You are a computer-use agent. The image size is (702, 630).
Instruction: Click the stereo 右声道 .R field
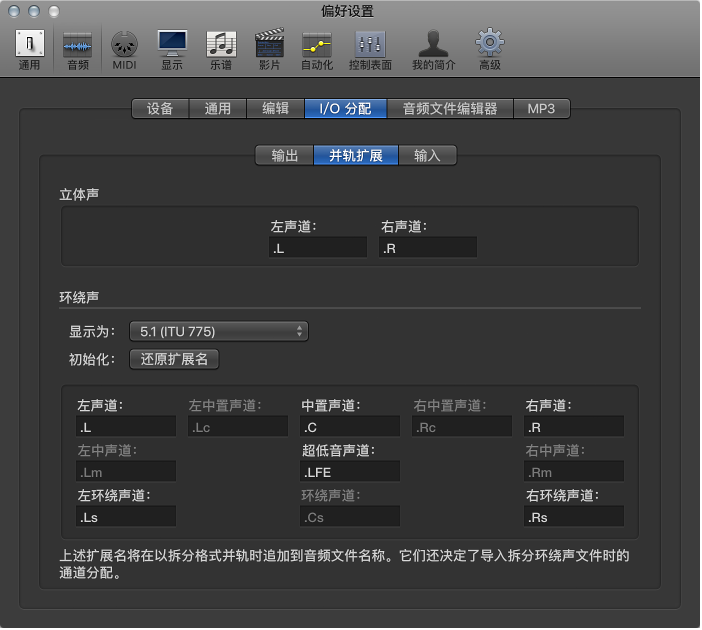428,248
